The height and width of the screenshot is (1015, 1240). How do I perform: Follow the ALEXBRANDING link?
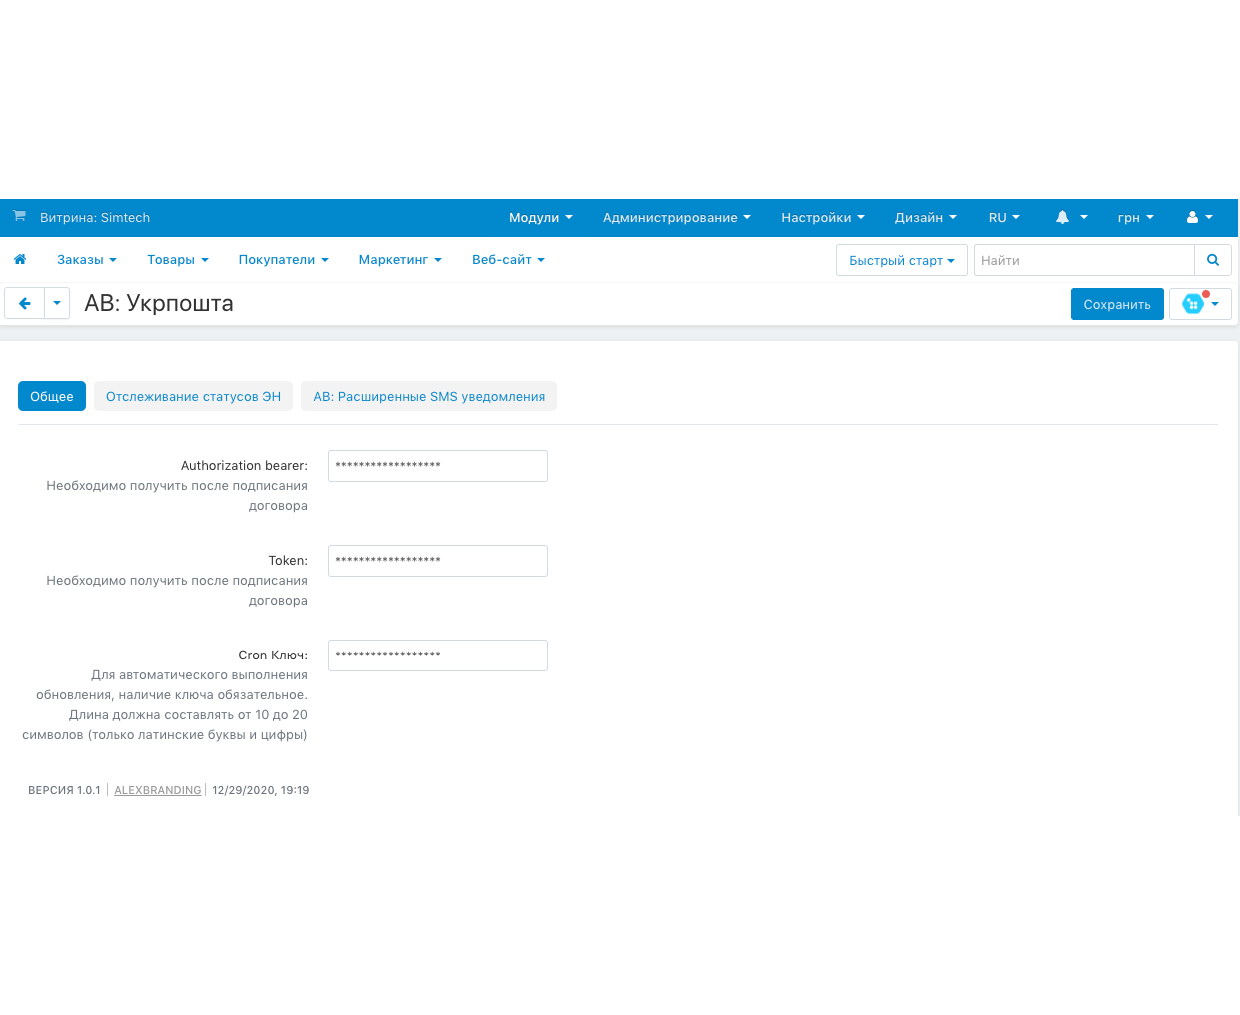click(158, 791)
